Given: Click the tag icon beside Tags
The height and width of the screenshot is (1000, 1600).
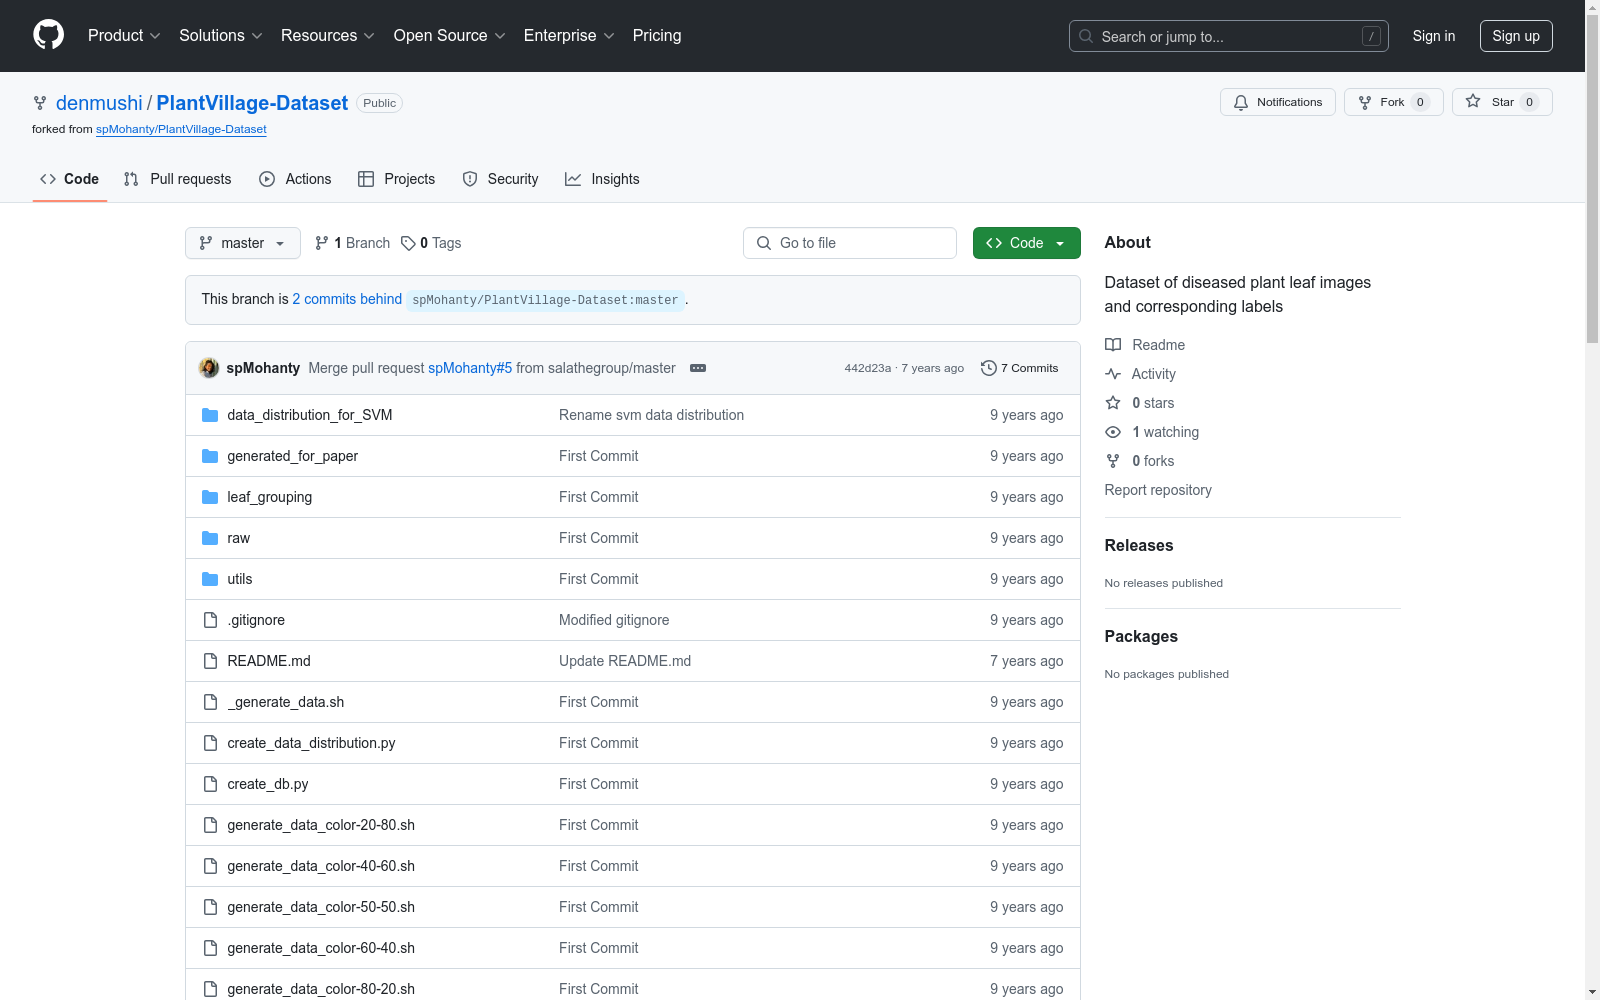Looking at the screenshot, I should pos(408,243).
